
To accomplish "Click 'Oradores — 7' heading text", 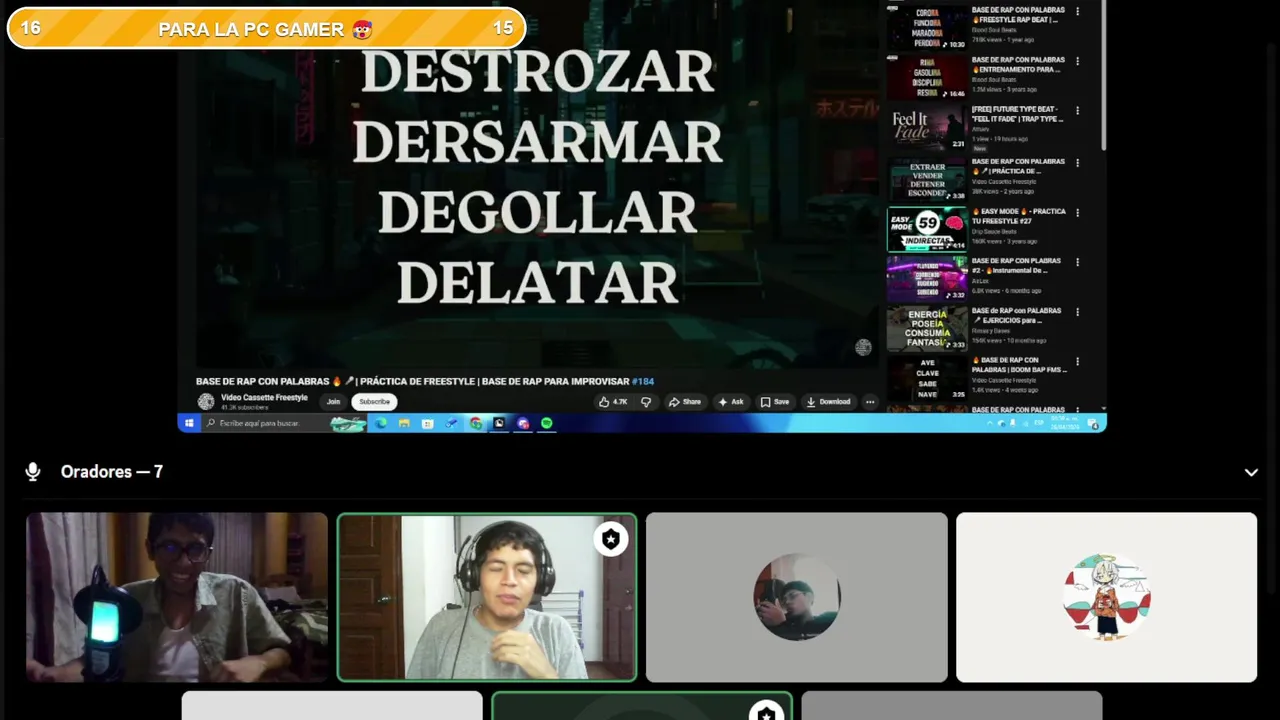I will 112,472.
